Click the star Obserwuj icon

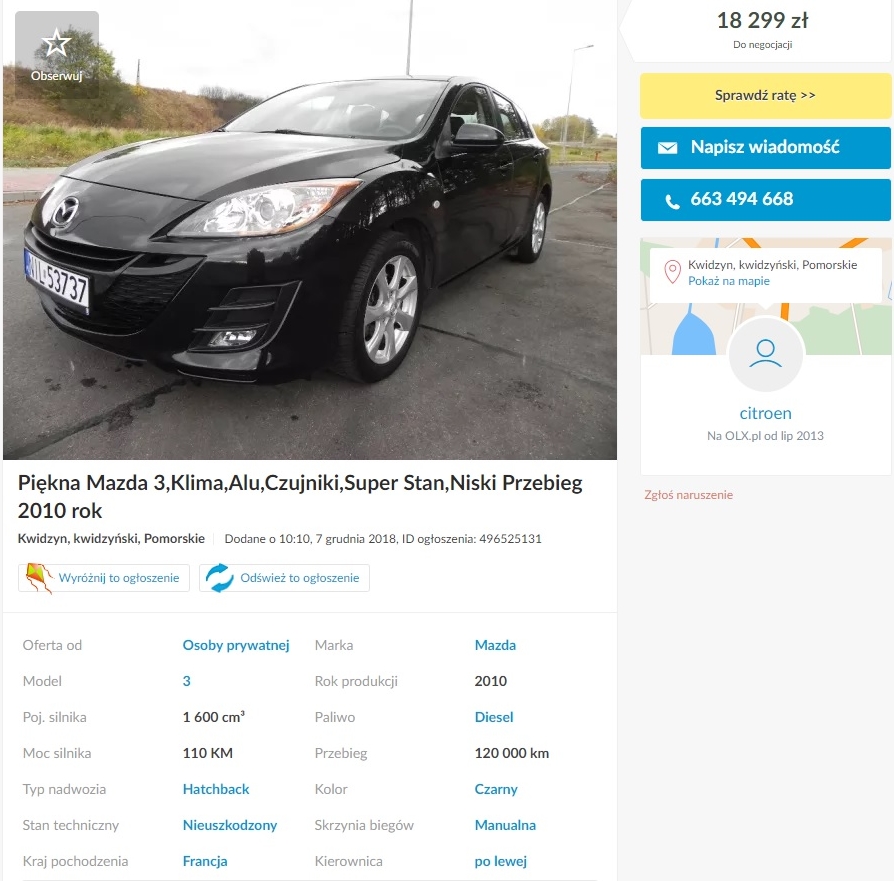pos(56,43)
